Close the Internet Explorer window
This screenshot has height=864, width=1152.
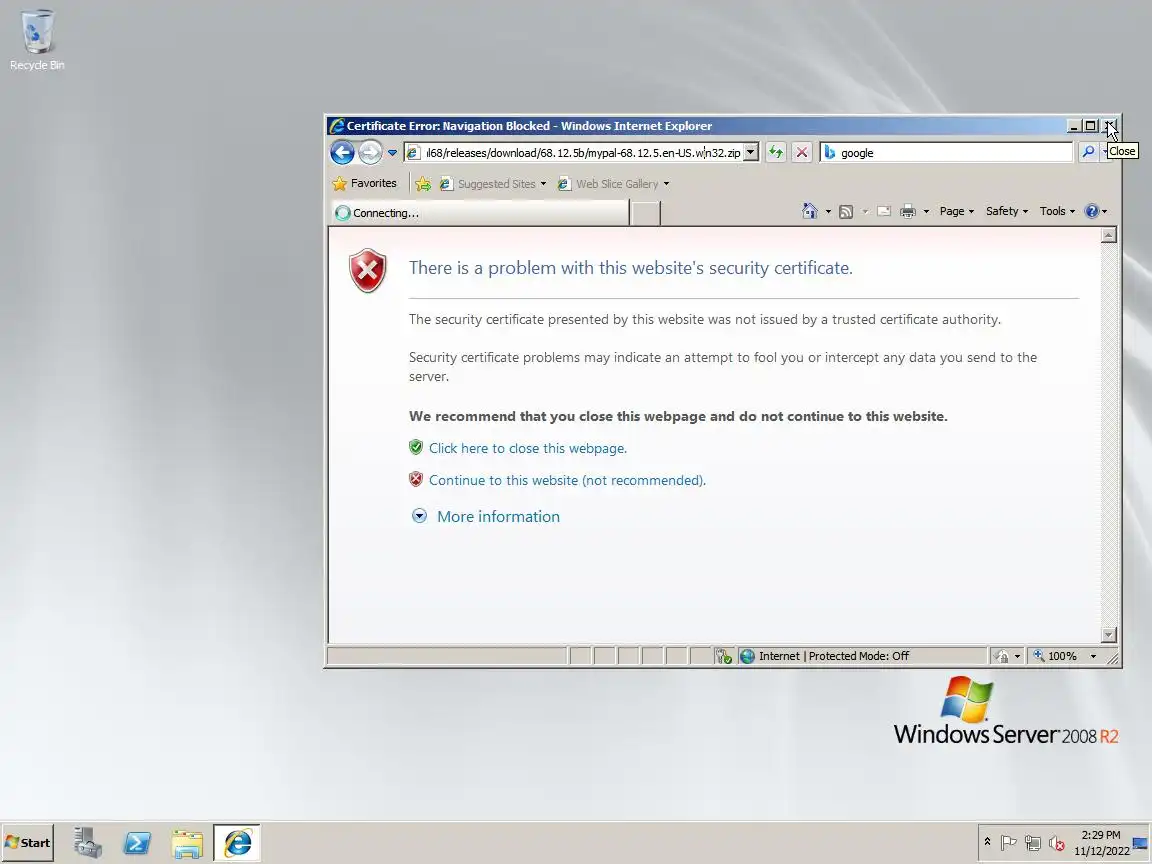(1109, 126)
